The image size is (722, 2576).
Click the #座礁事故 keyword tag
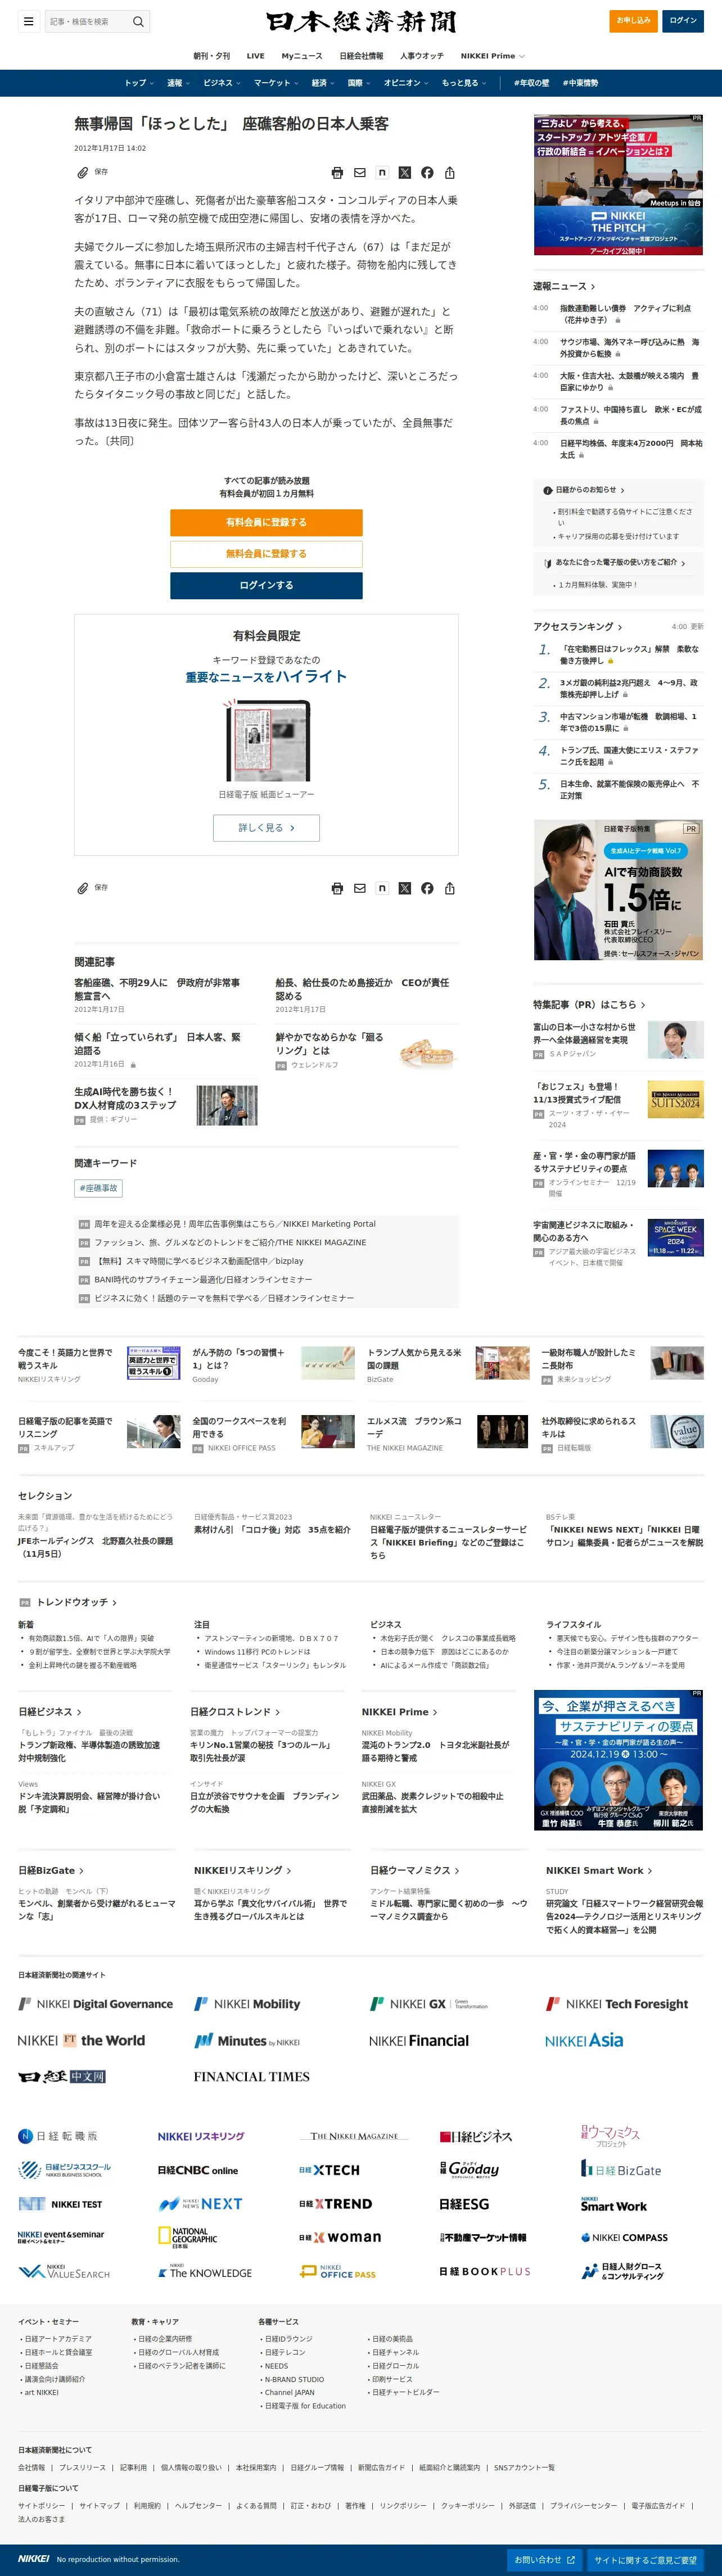[99, 1188]
